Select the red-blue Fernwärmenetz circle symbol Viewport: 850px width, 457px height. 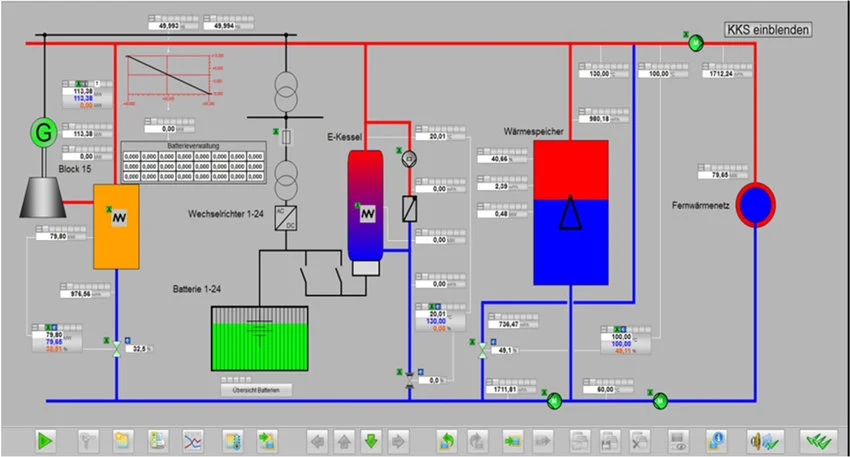756,204
